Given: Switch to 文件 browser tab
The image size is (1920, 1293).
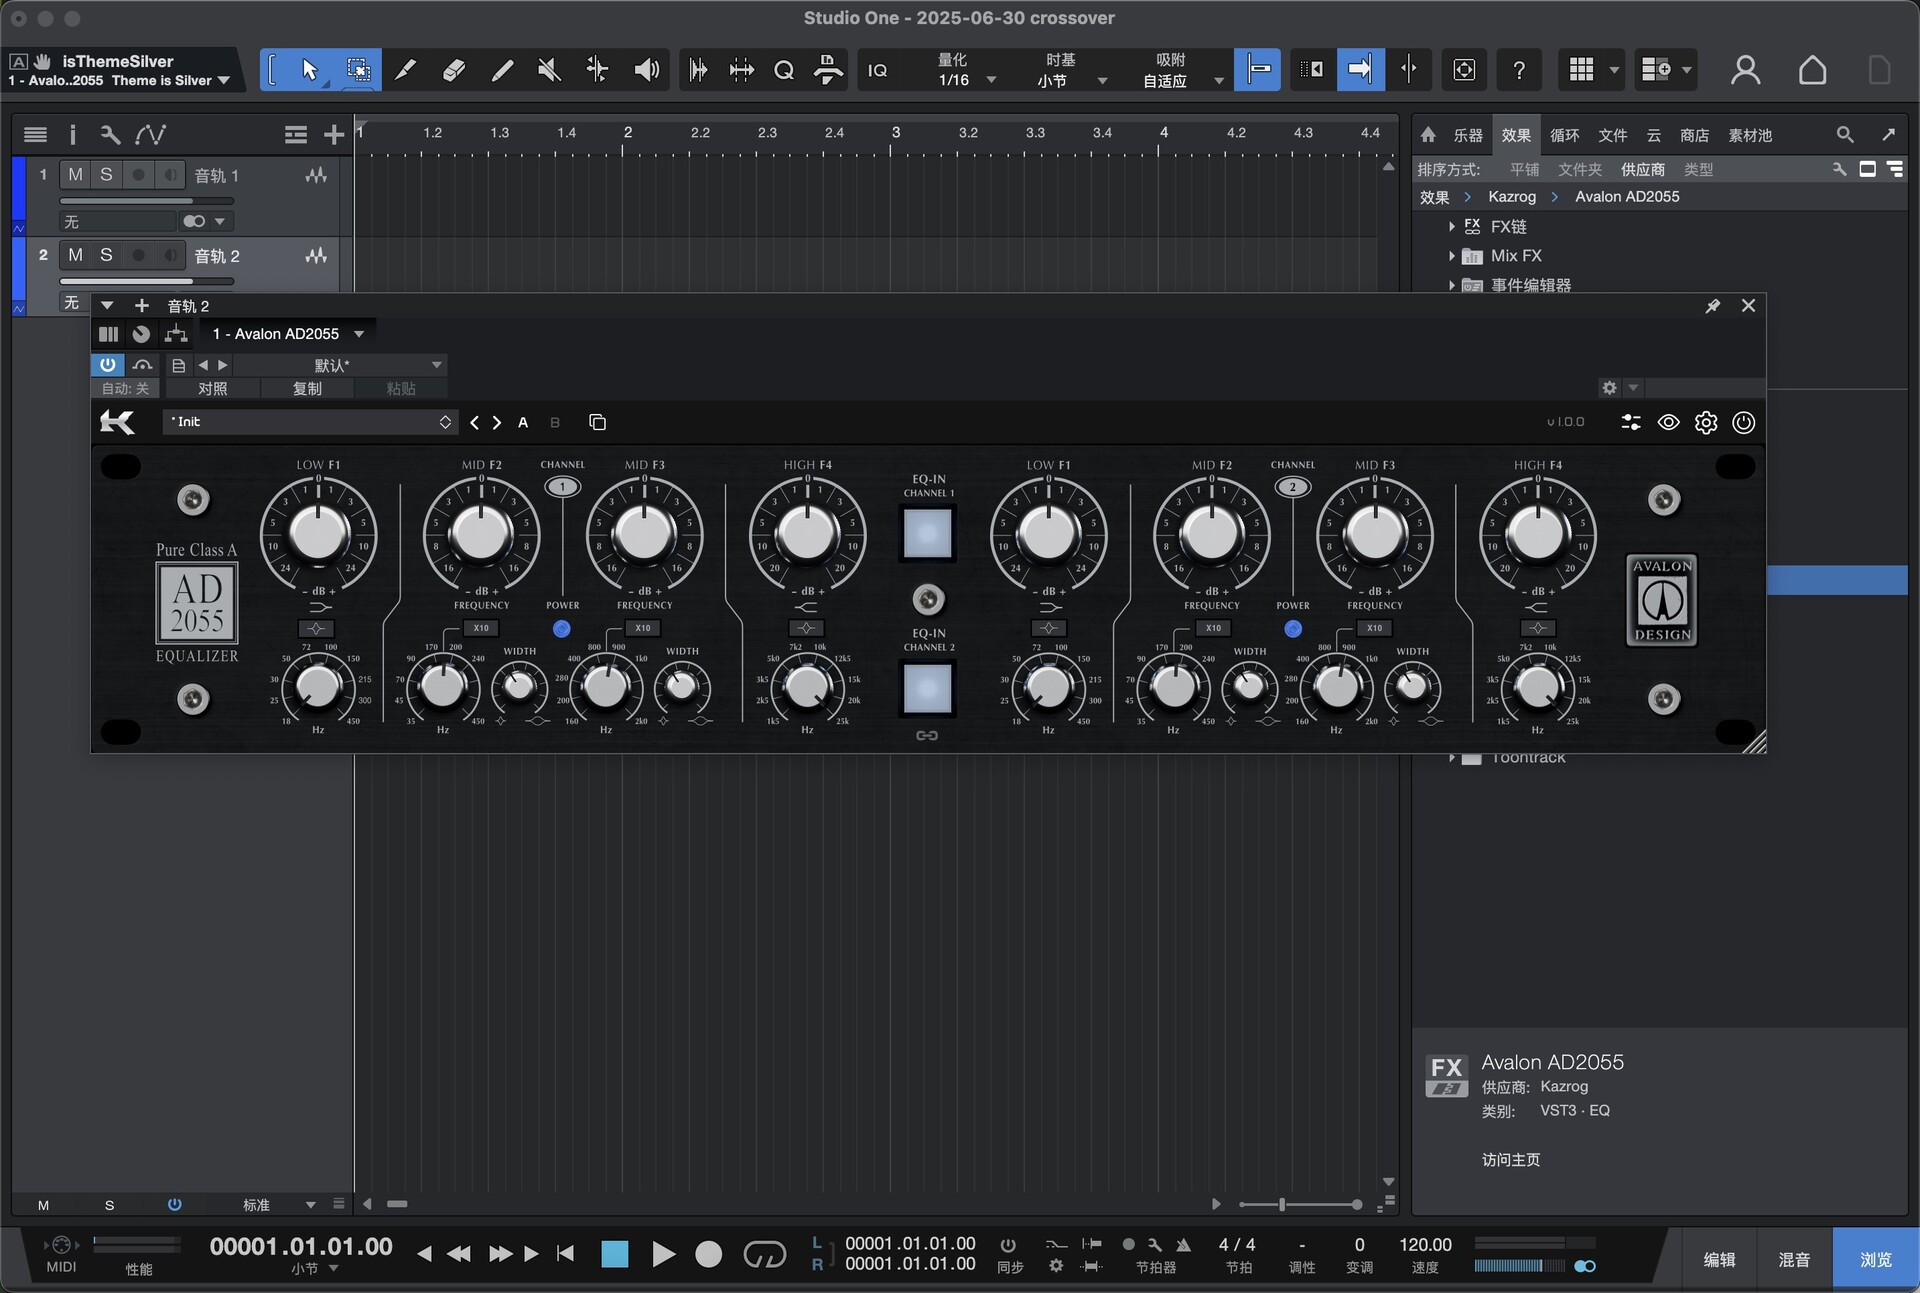Looking at the screenshot, I should pos(1612,135).
